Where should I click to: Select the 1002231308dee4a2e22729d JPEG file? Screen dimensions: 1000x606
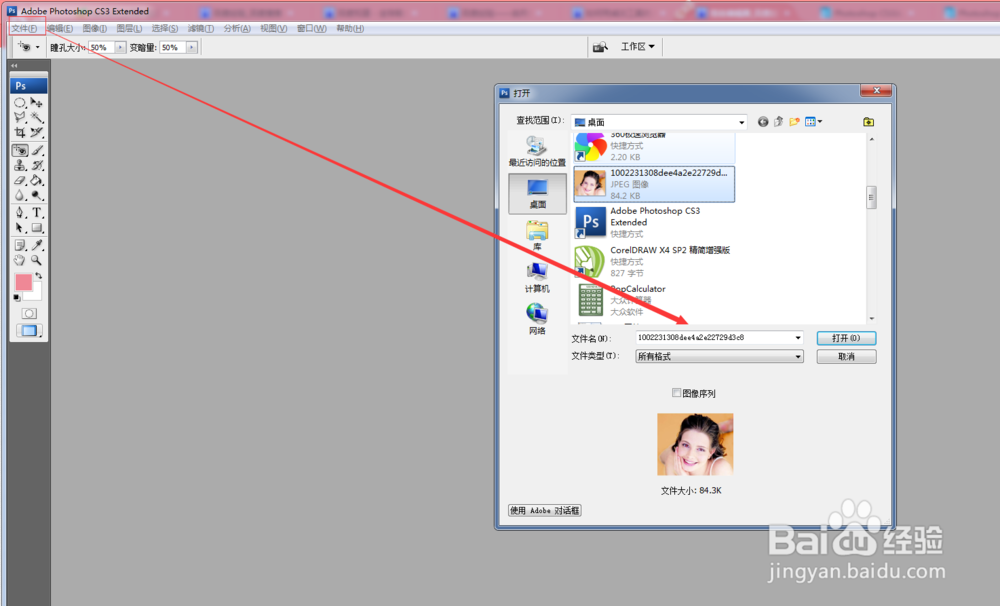coord(654,184)
